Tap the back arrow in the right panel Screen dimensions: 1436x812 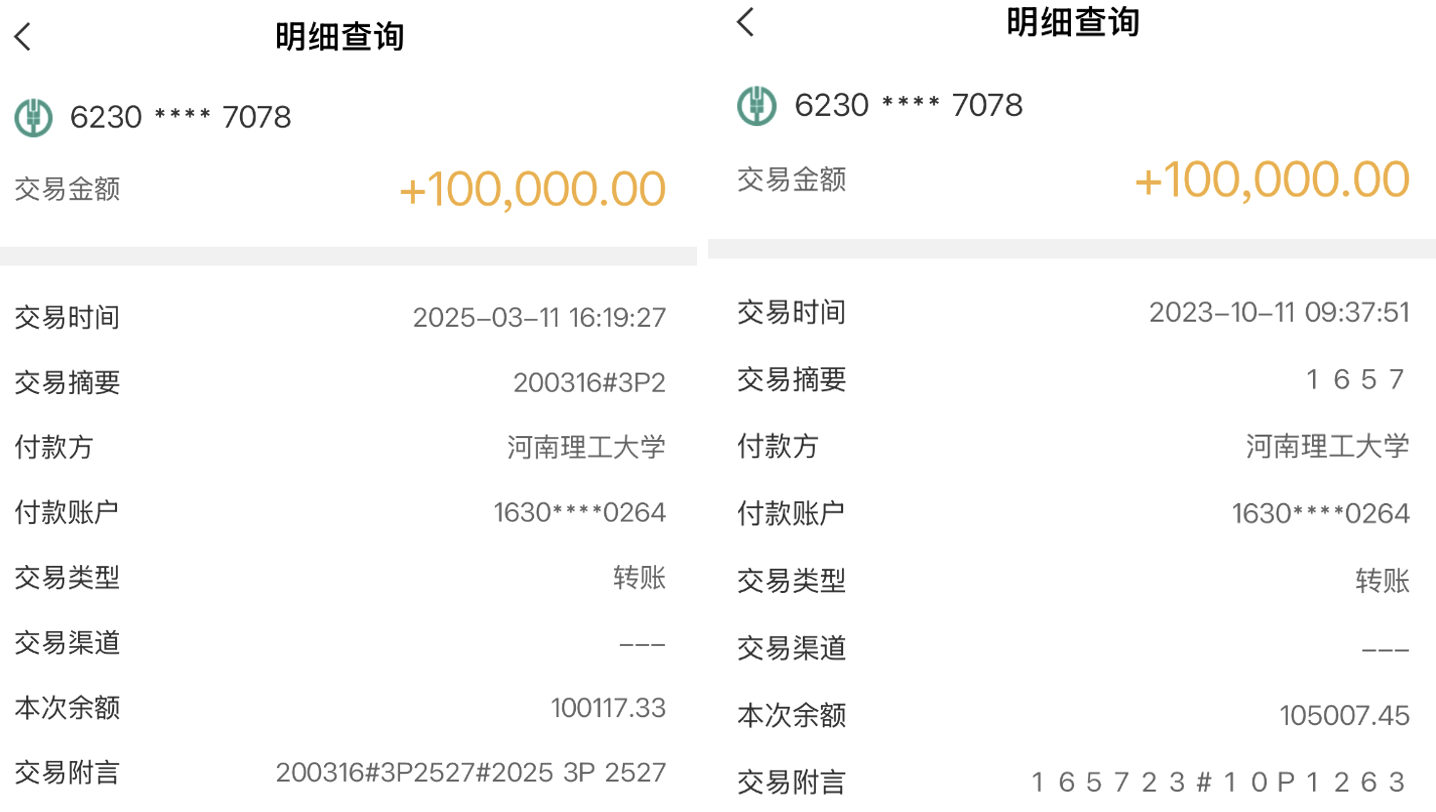click(745, 21)
